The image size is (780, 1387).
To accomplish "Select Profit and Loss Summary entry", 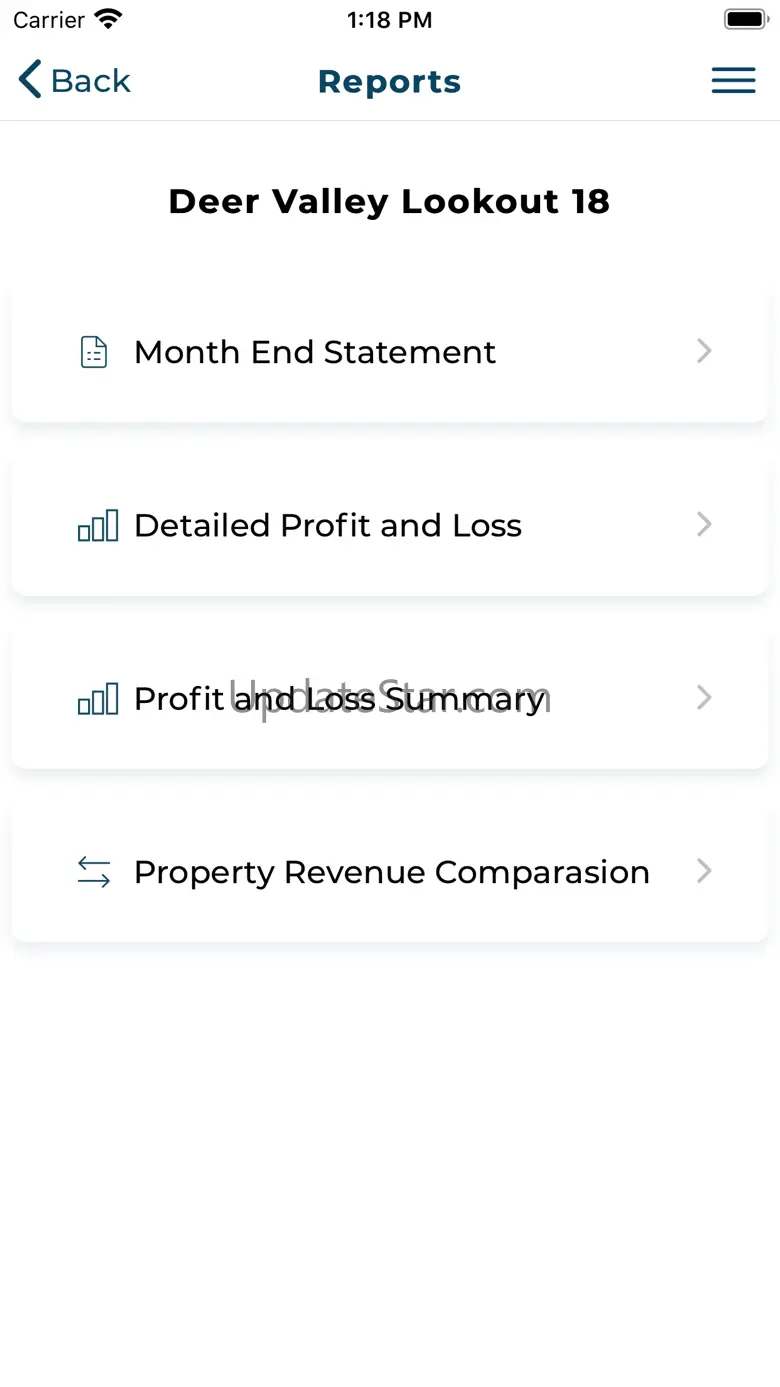I will [390, 698].
